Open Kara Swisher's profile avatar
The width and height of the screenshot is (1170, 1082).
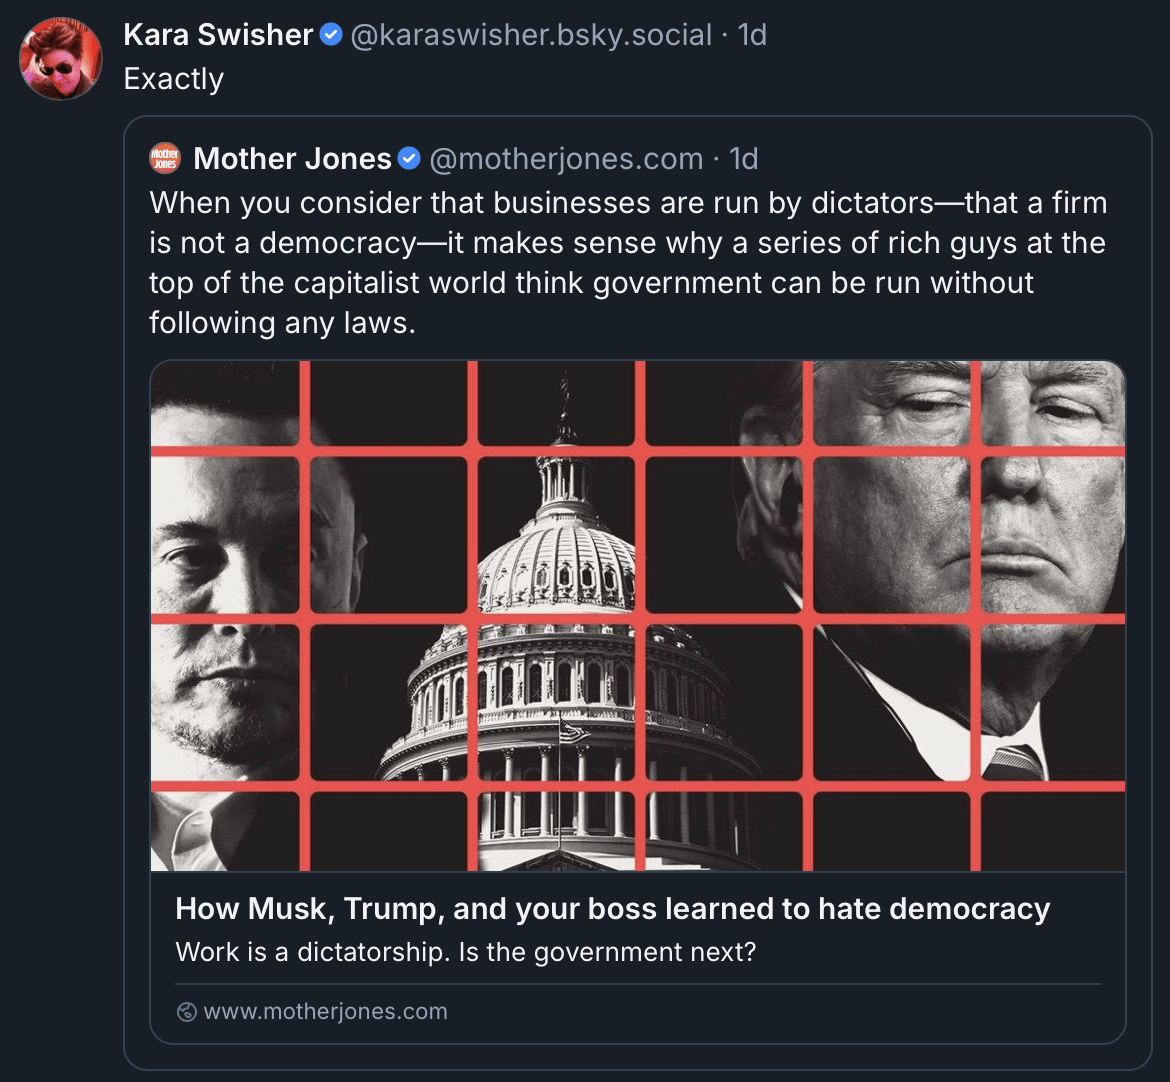point(61,58)
